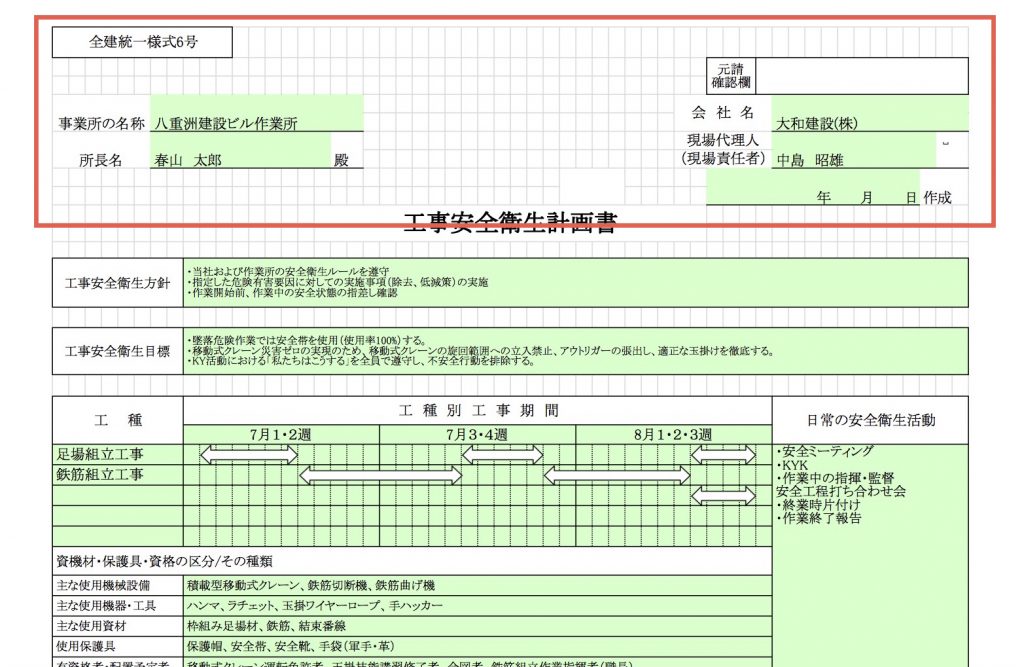Click the 主な使用資材 row label
The image size is (1024, 667).
tap(118, 626)
